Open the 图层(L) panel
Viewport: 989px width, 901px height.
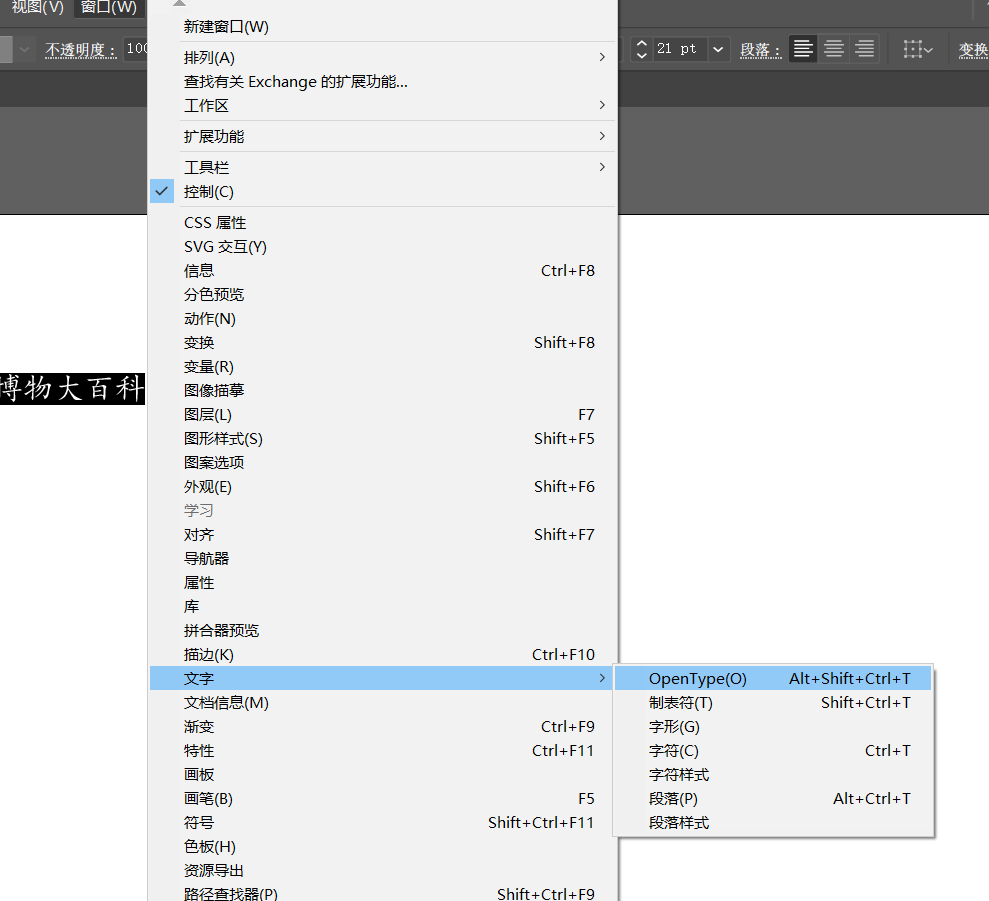point(382,415)
